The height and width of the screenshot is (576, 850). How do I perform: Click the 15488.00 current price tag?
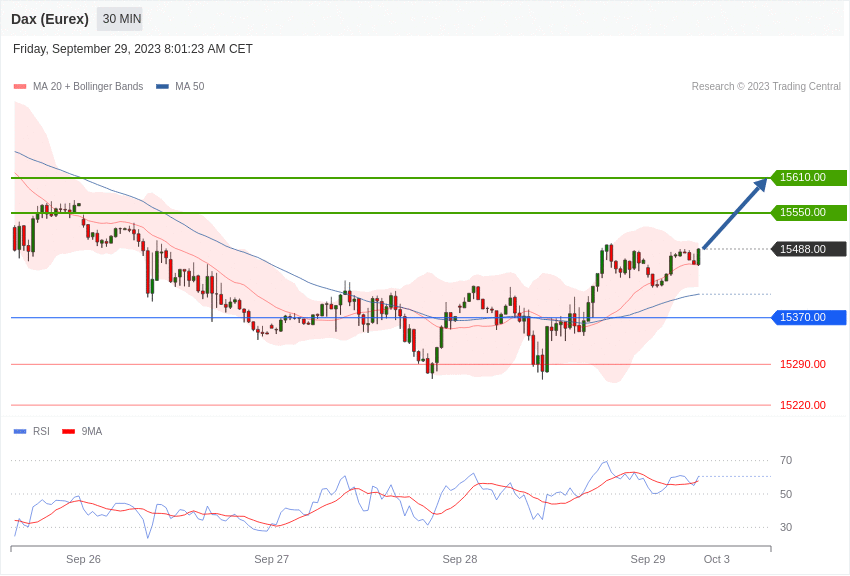point(808,249)
